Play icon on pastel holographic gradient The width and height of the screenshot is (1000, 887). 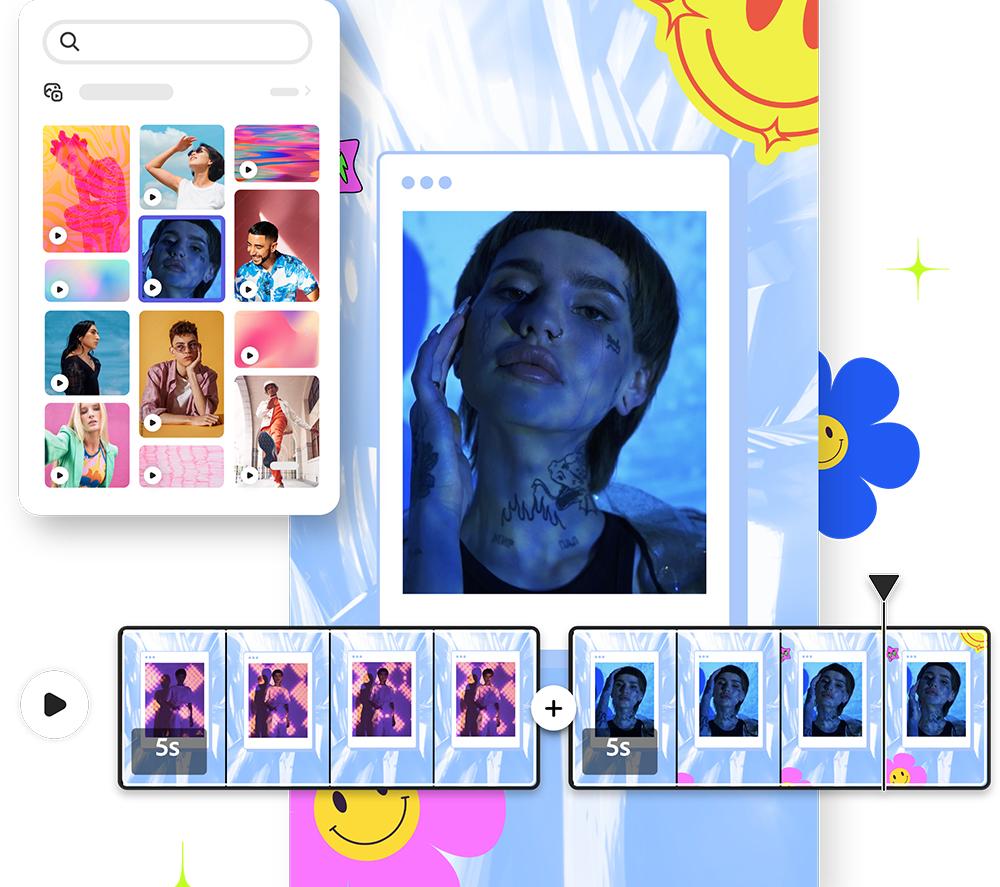point(59,290)
